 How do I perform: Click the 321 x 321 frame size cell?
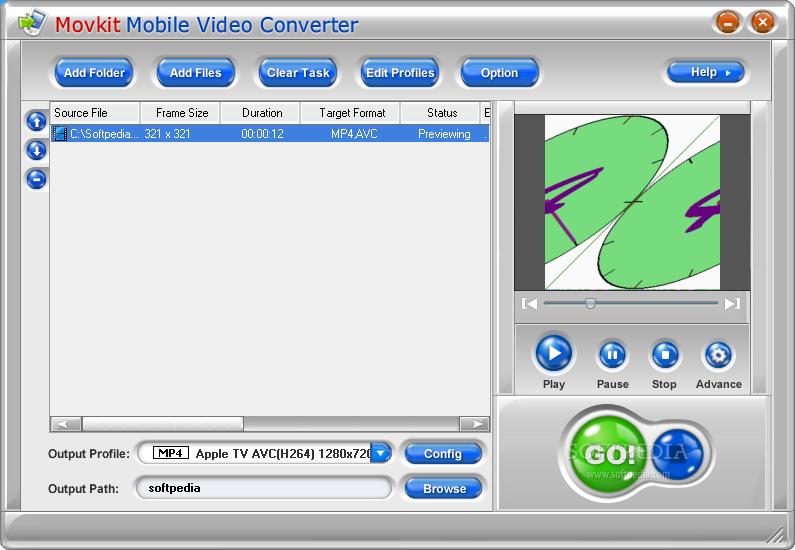pos(167,134)
